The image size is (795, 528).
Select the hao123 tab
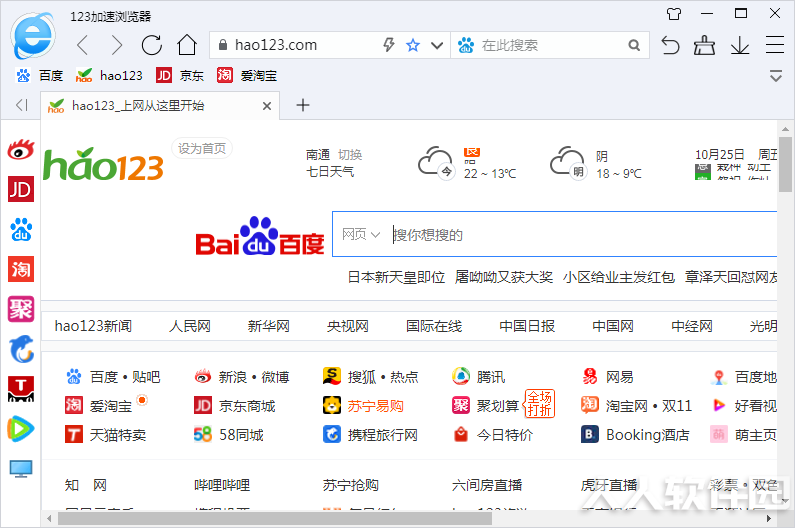click(159, 105)
